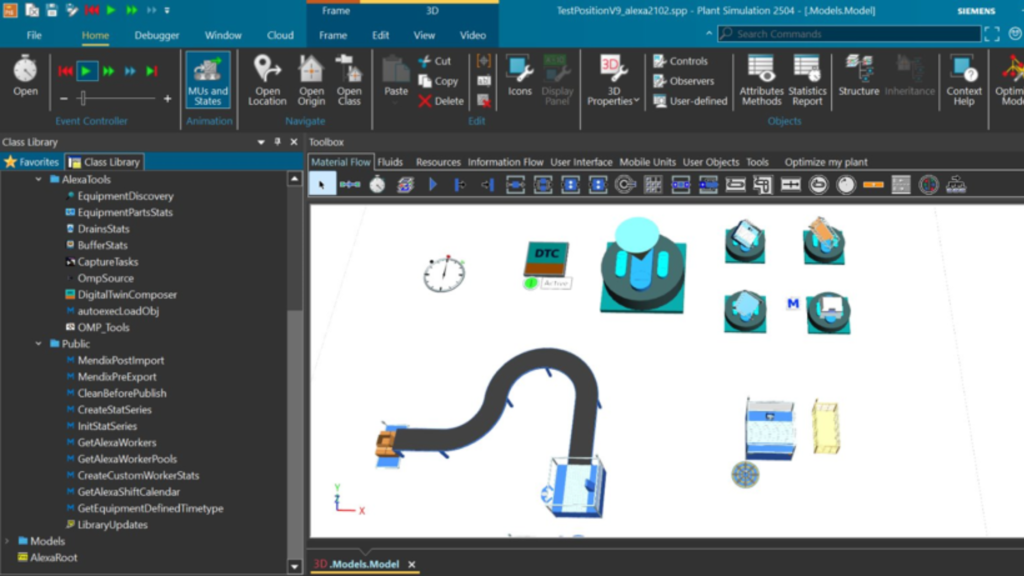Open Controls in Objects group
The height and width of the screenshot is (576, 1024).
pos(680,61)
